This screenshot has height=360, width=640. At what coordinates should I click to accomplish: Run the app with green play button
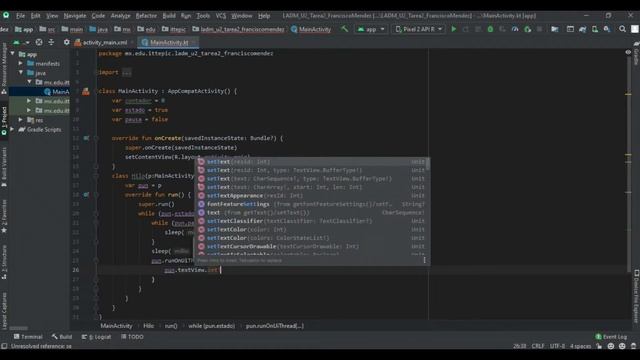pos(453,29)
